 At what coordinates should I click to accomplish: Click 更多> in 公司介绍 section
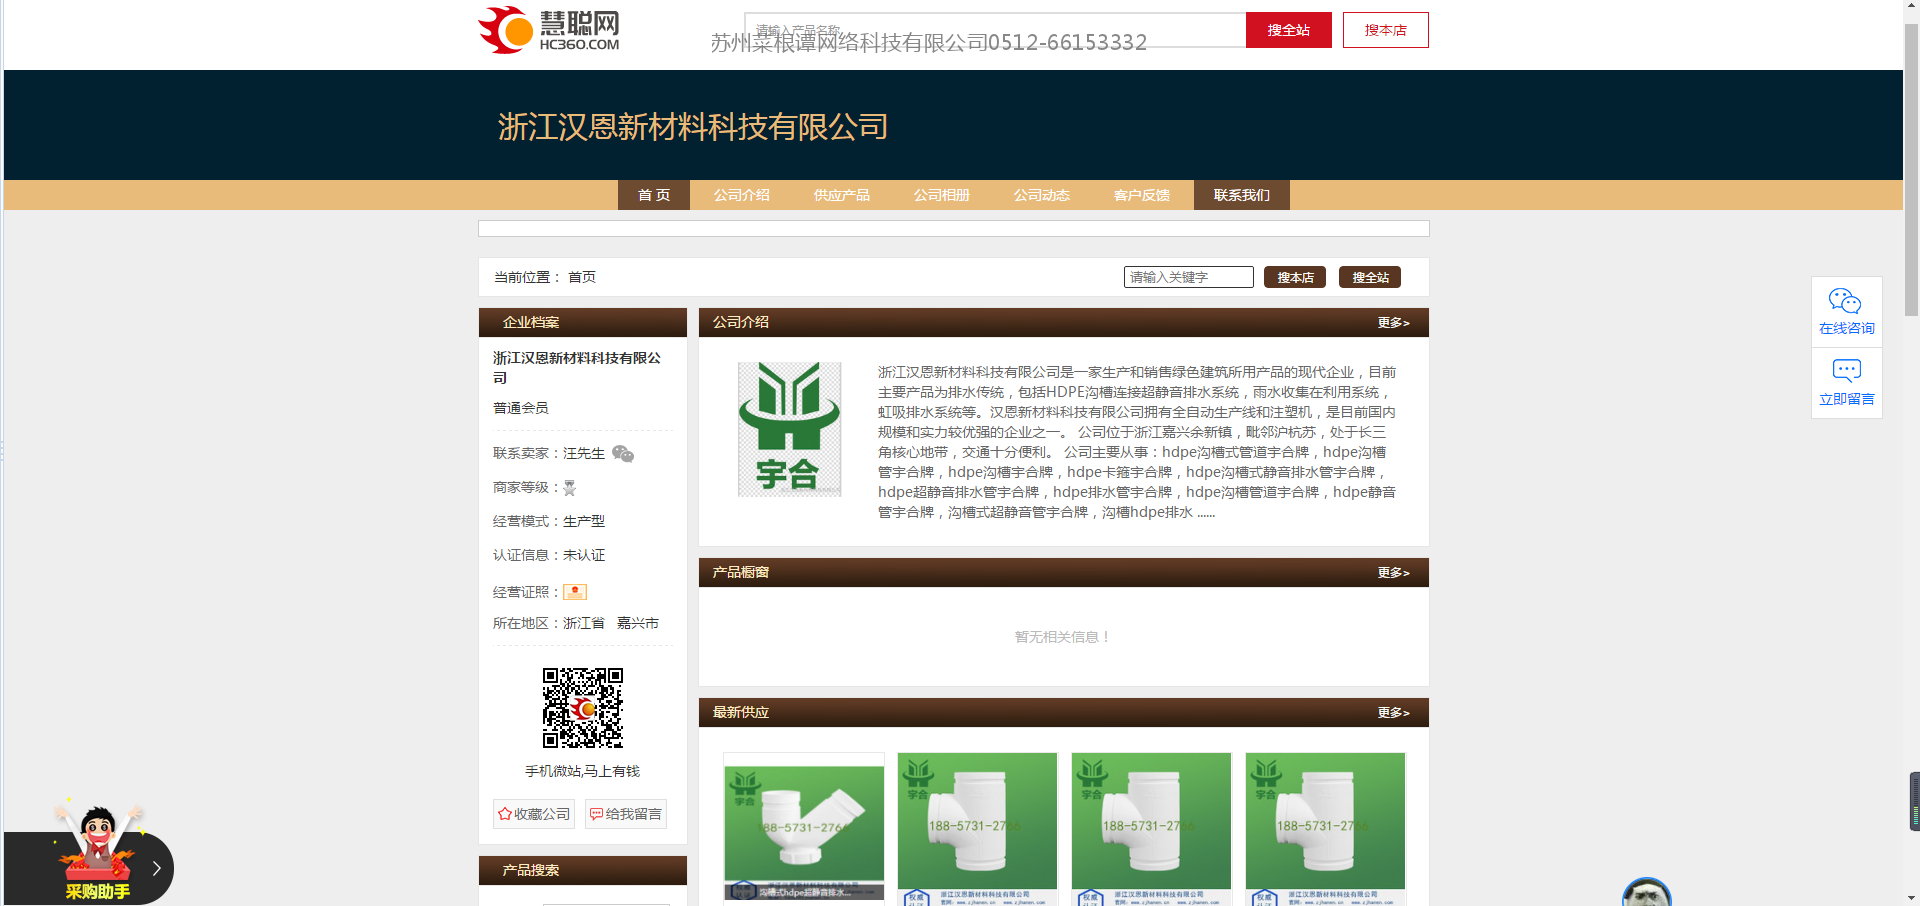(1393, 322)
